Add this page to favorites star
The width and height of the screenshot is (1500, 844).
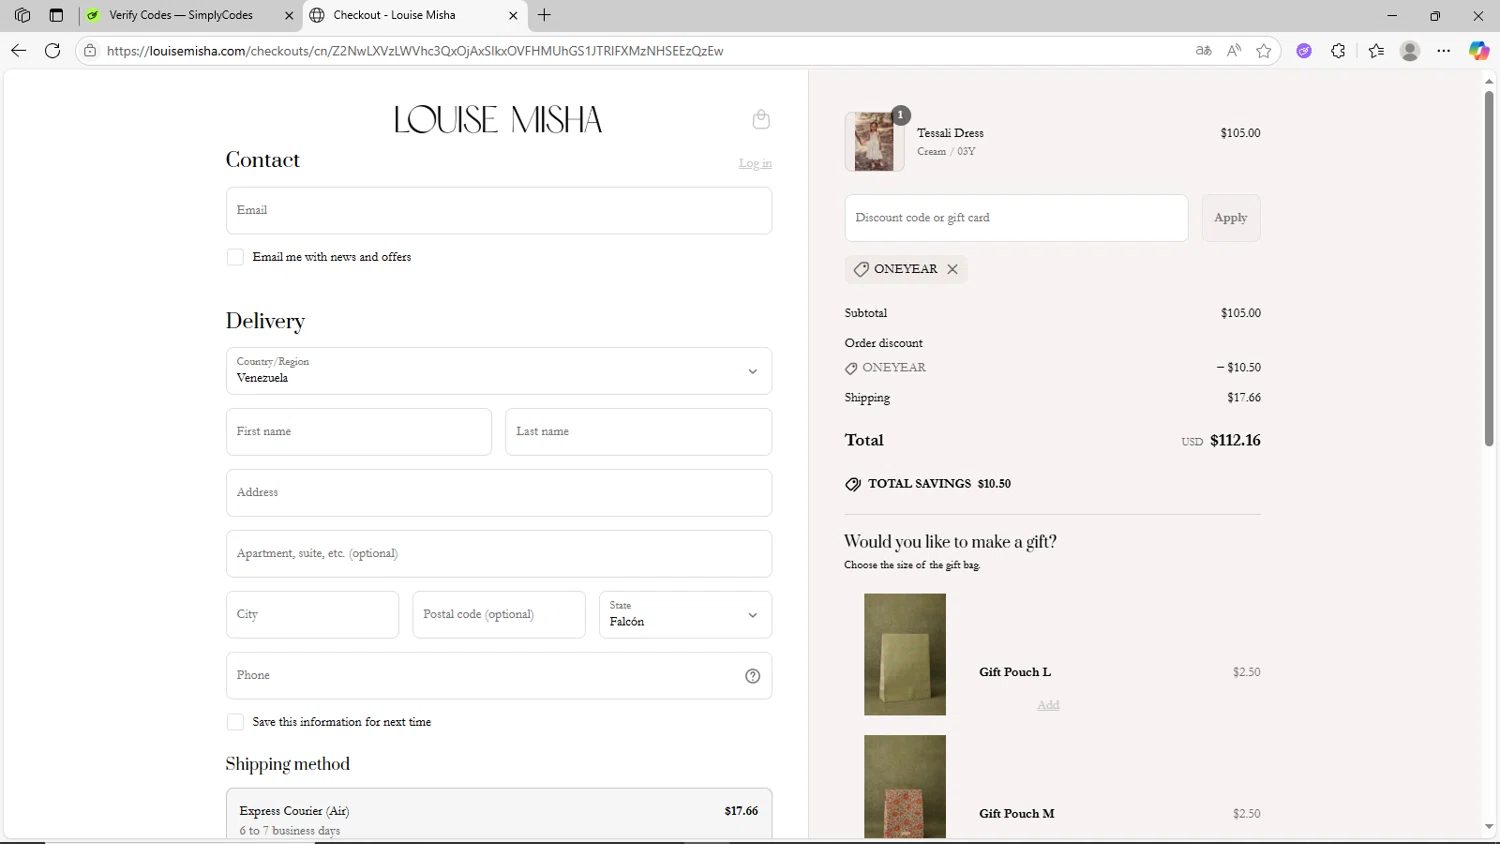(1264, 50)
